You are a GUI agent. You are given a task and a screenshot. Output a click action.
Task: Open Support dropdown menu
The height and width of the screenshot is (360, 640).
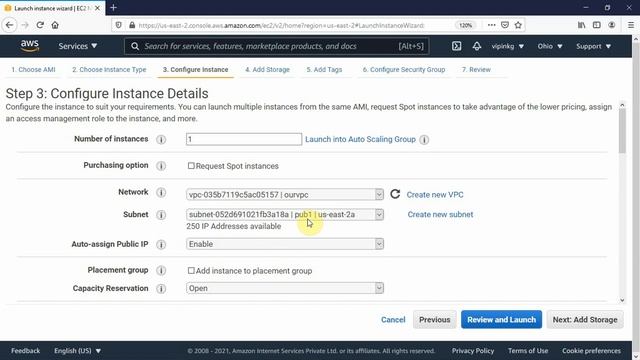pos(593,46)
